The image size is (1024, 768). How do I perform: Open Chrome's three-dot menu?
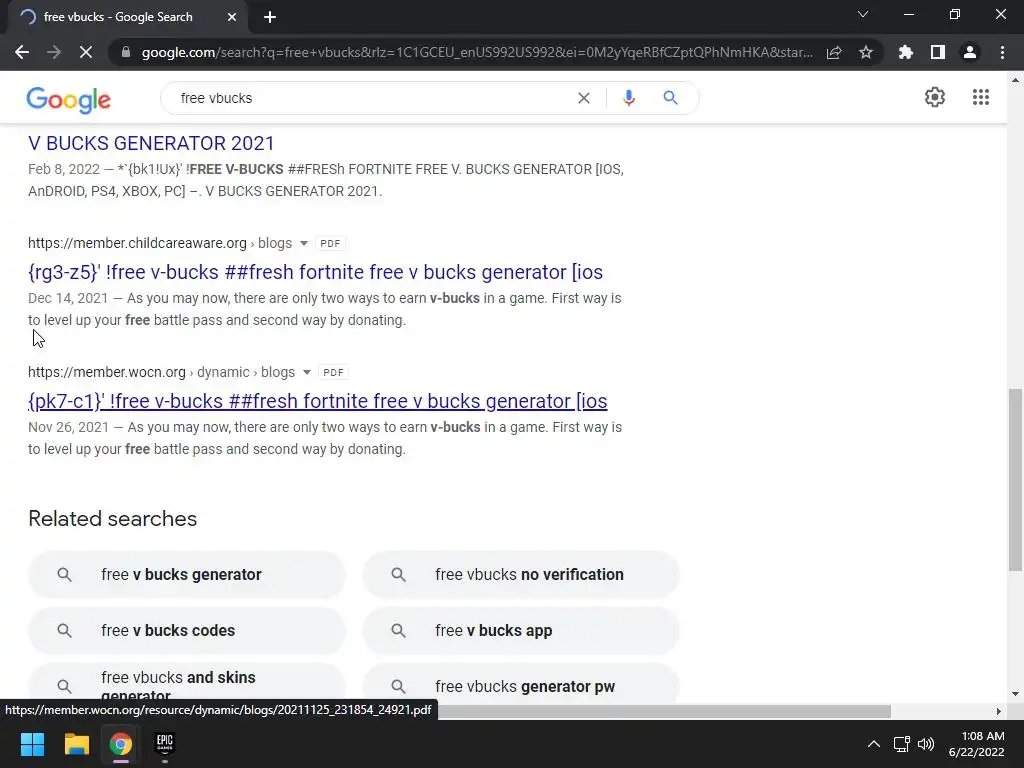click(1002, 52)
